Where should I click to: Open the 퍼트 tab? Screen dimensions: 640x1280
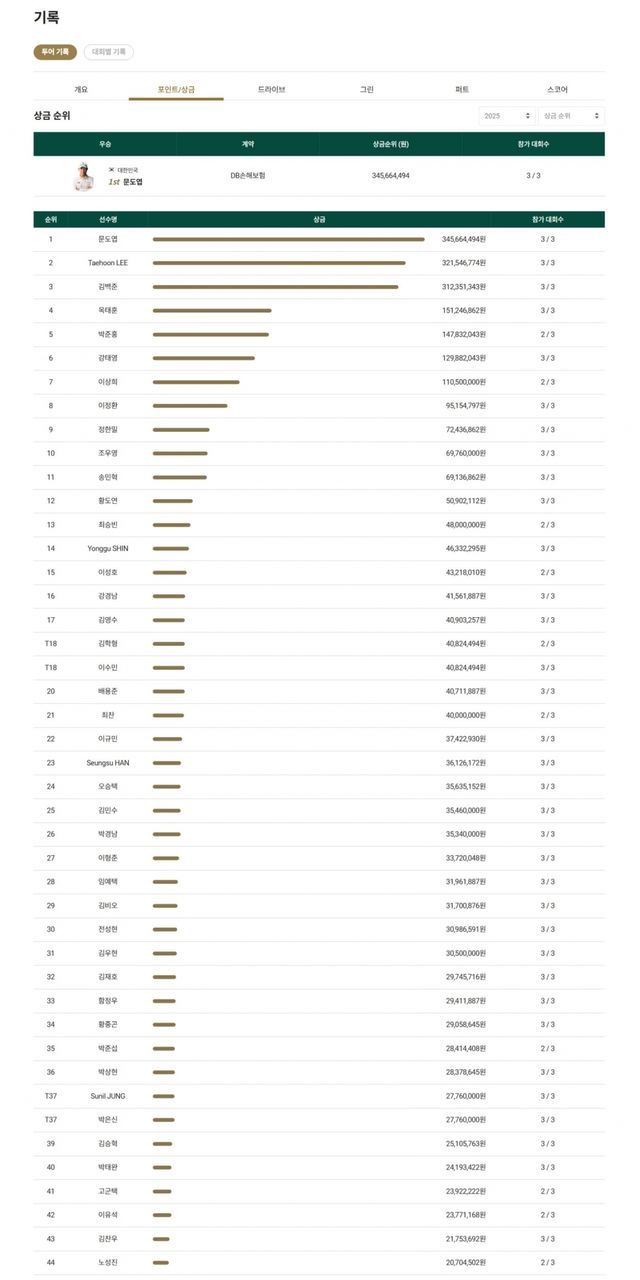pyautogui.click(x=462, y=90)
